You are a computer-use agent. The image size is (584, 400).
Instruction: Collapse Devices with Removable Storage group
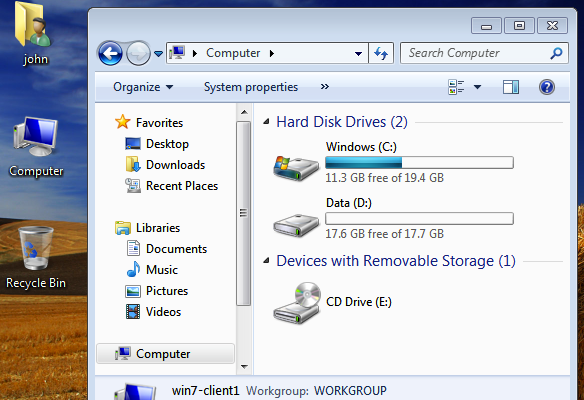point(266,261)
